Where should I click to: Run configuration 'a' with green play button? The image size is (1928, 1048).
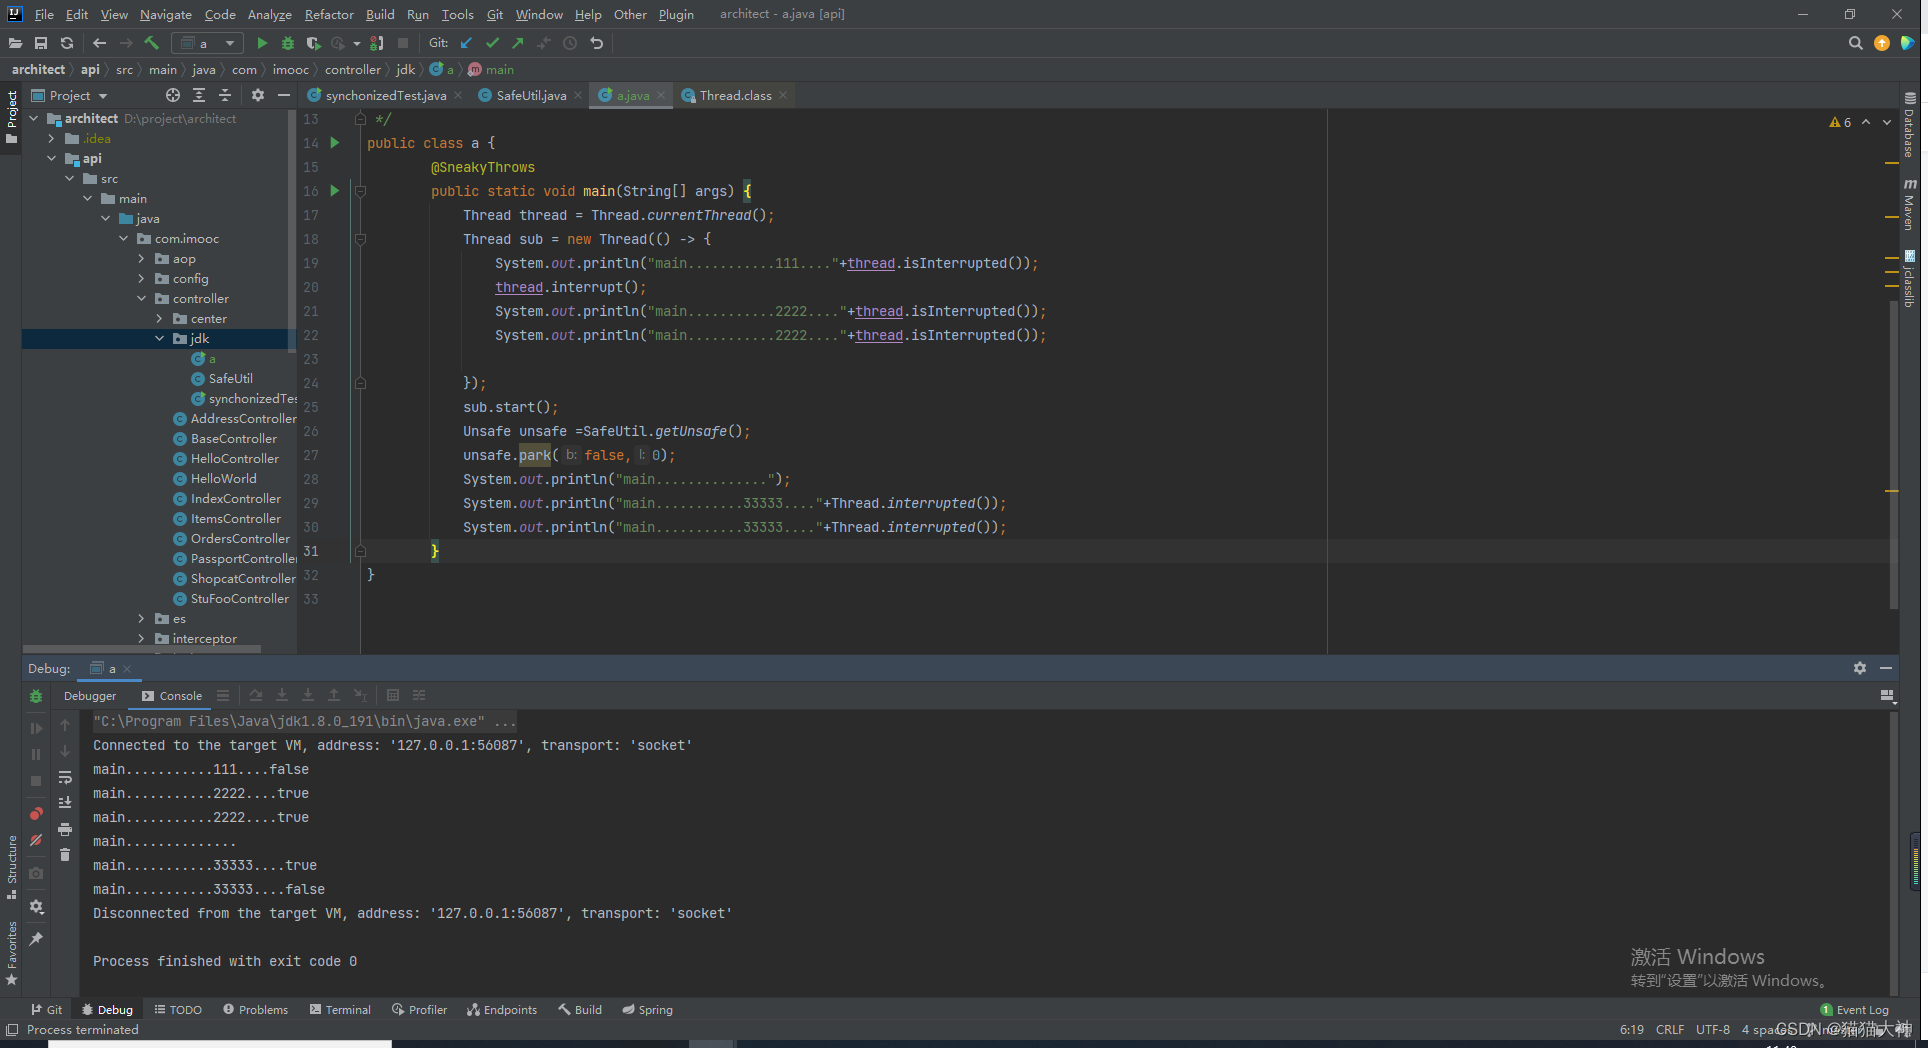point(262,43)
